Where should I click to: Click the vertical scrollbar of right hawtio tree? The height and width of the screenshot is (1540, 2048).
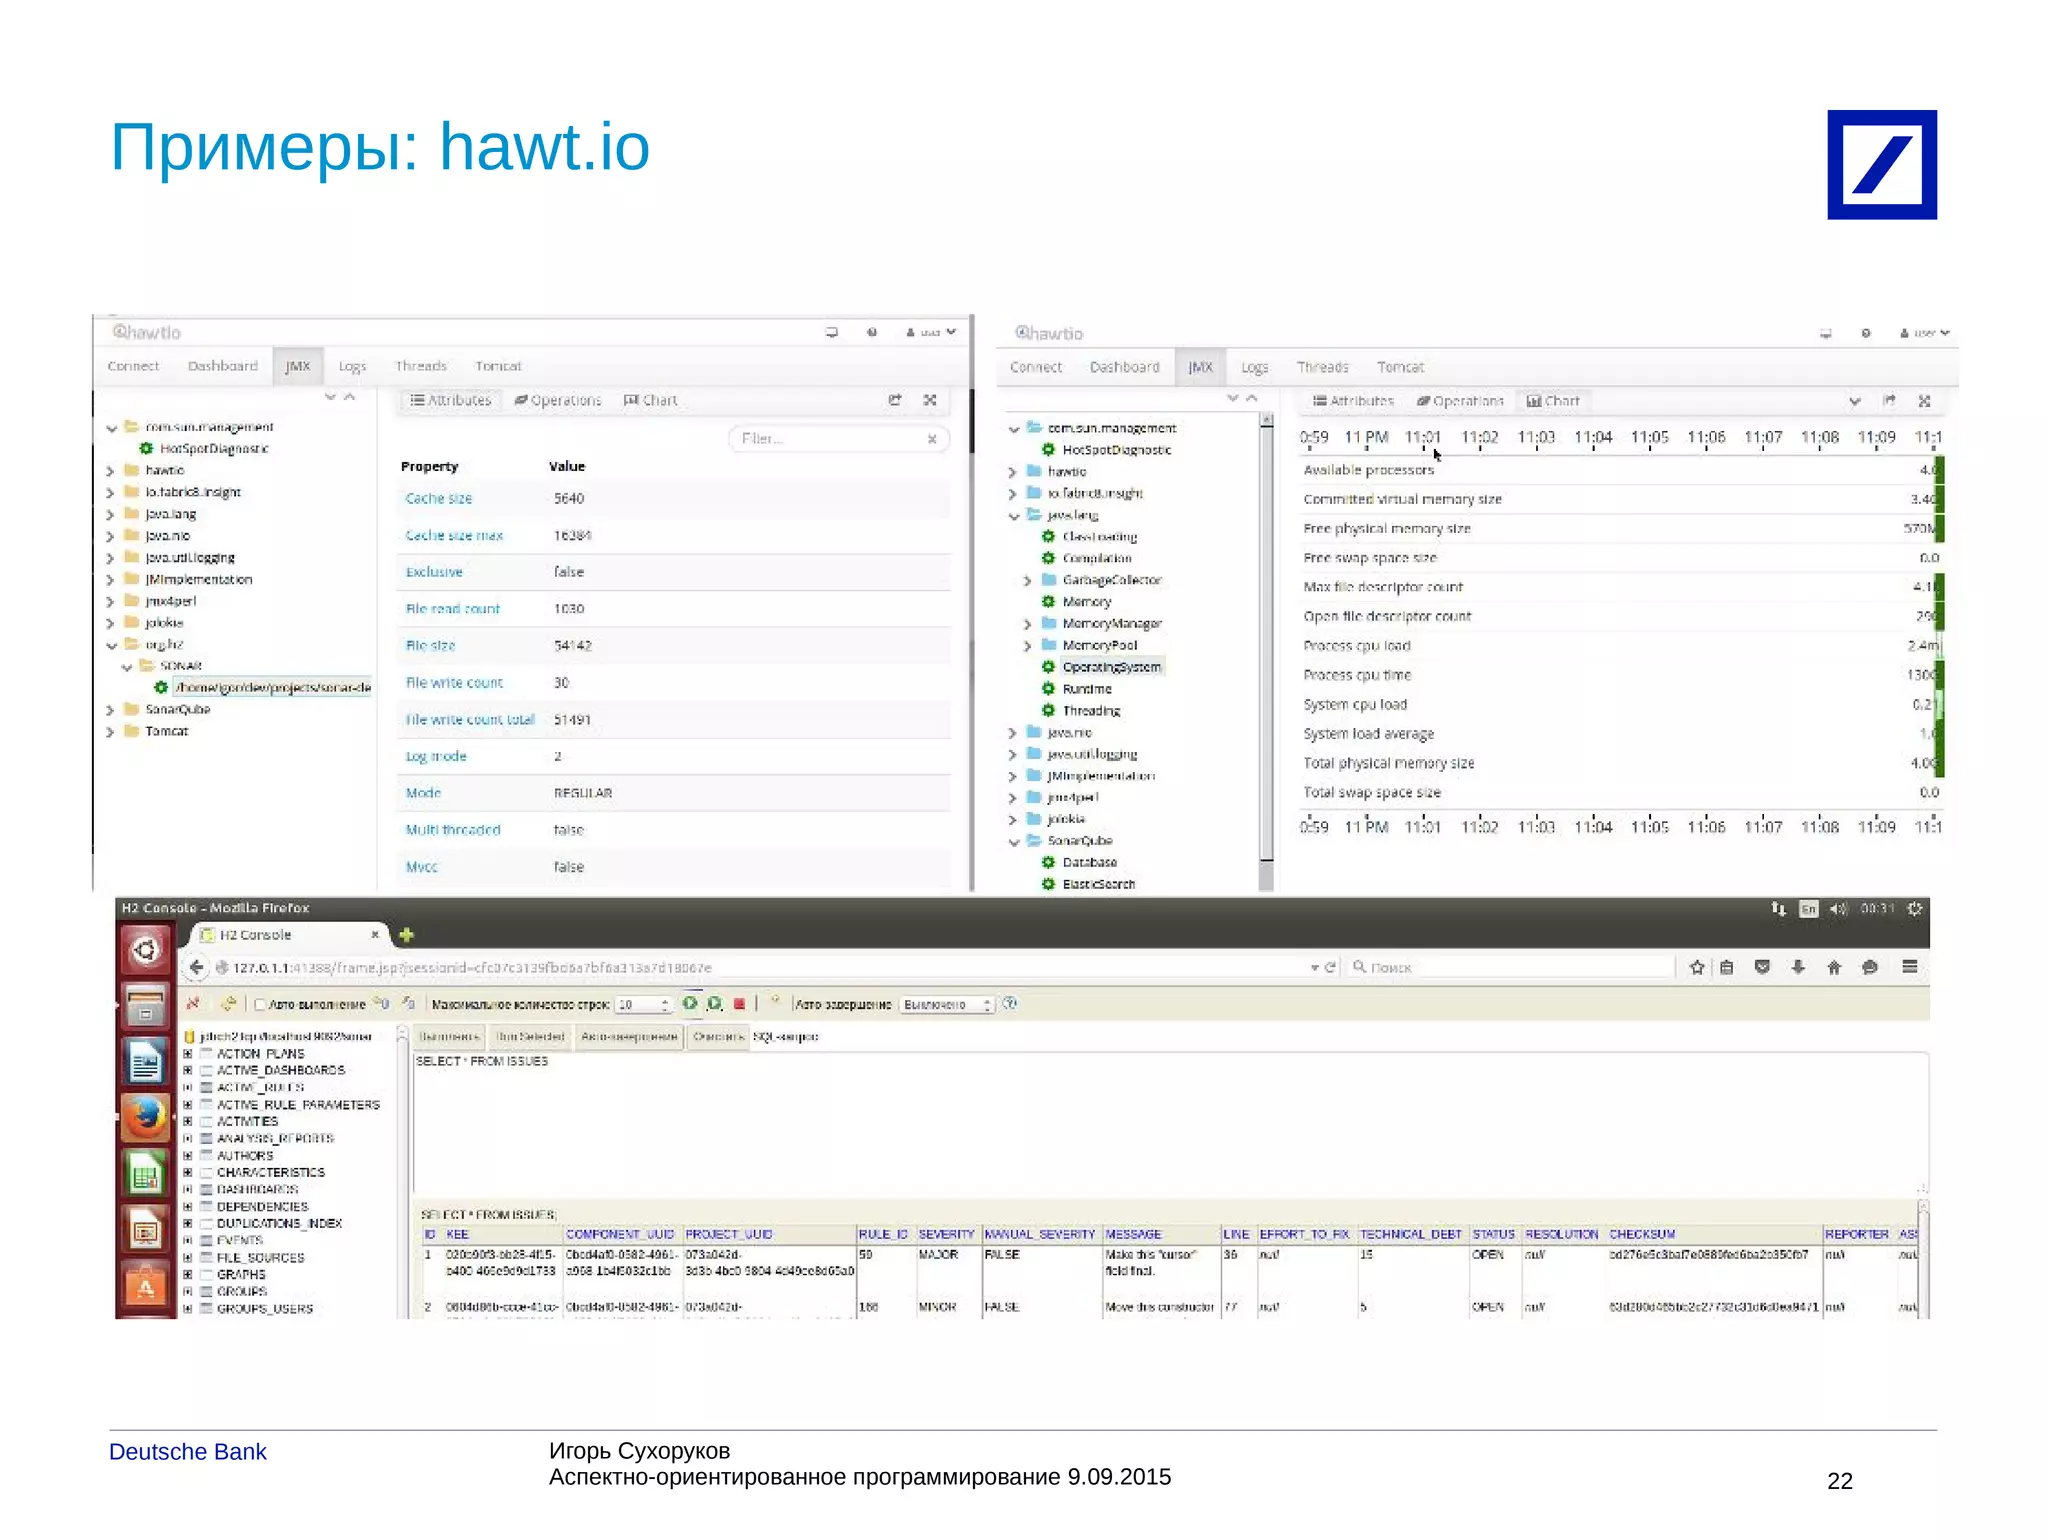pyautogui.click(x=1266, y=652)
